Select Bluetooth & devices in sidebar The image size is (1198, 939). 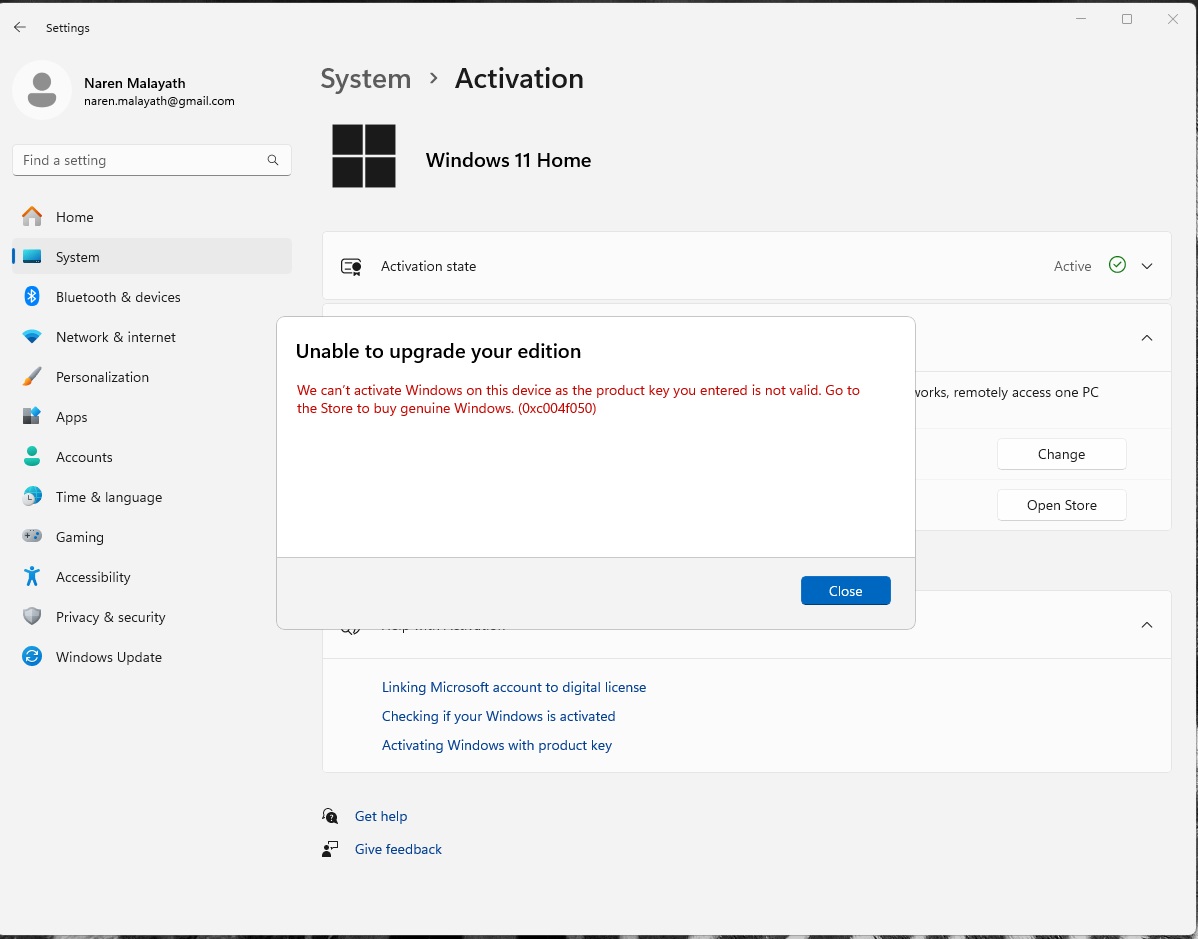pos(151,297)
